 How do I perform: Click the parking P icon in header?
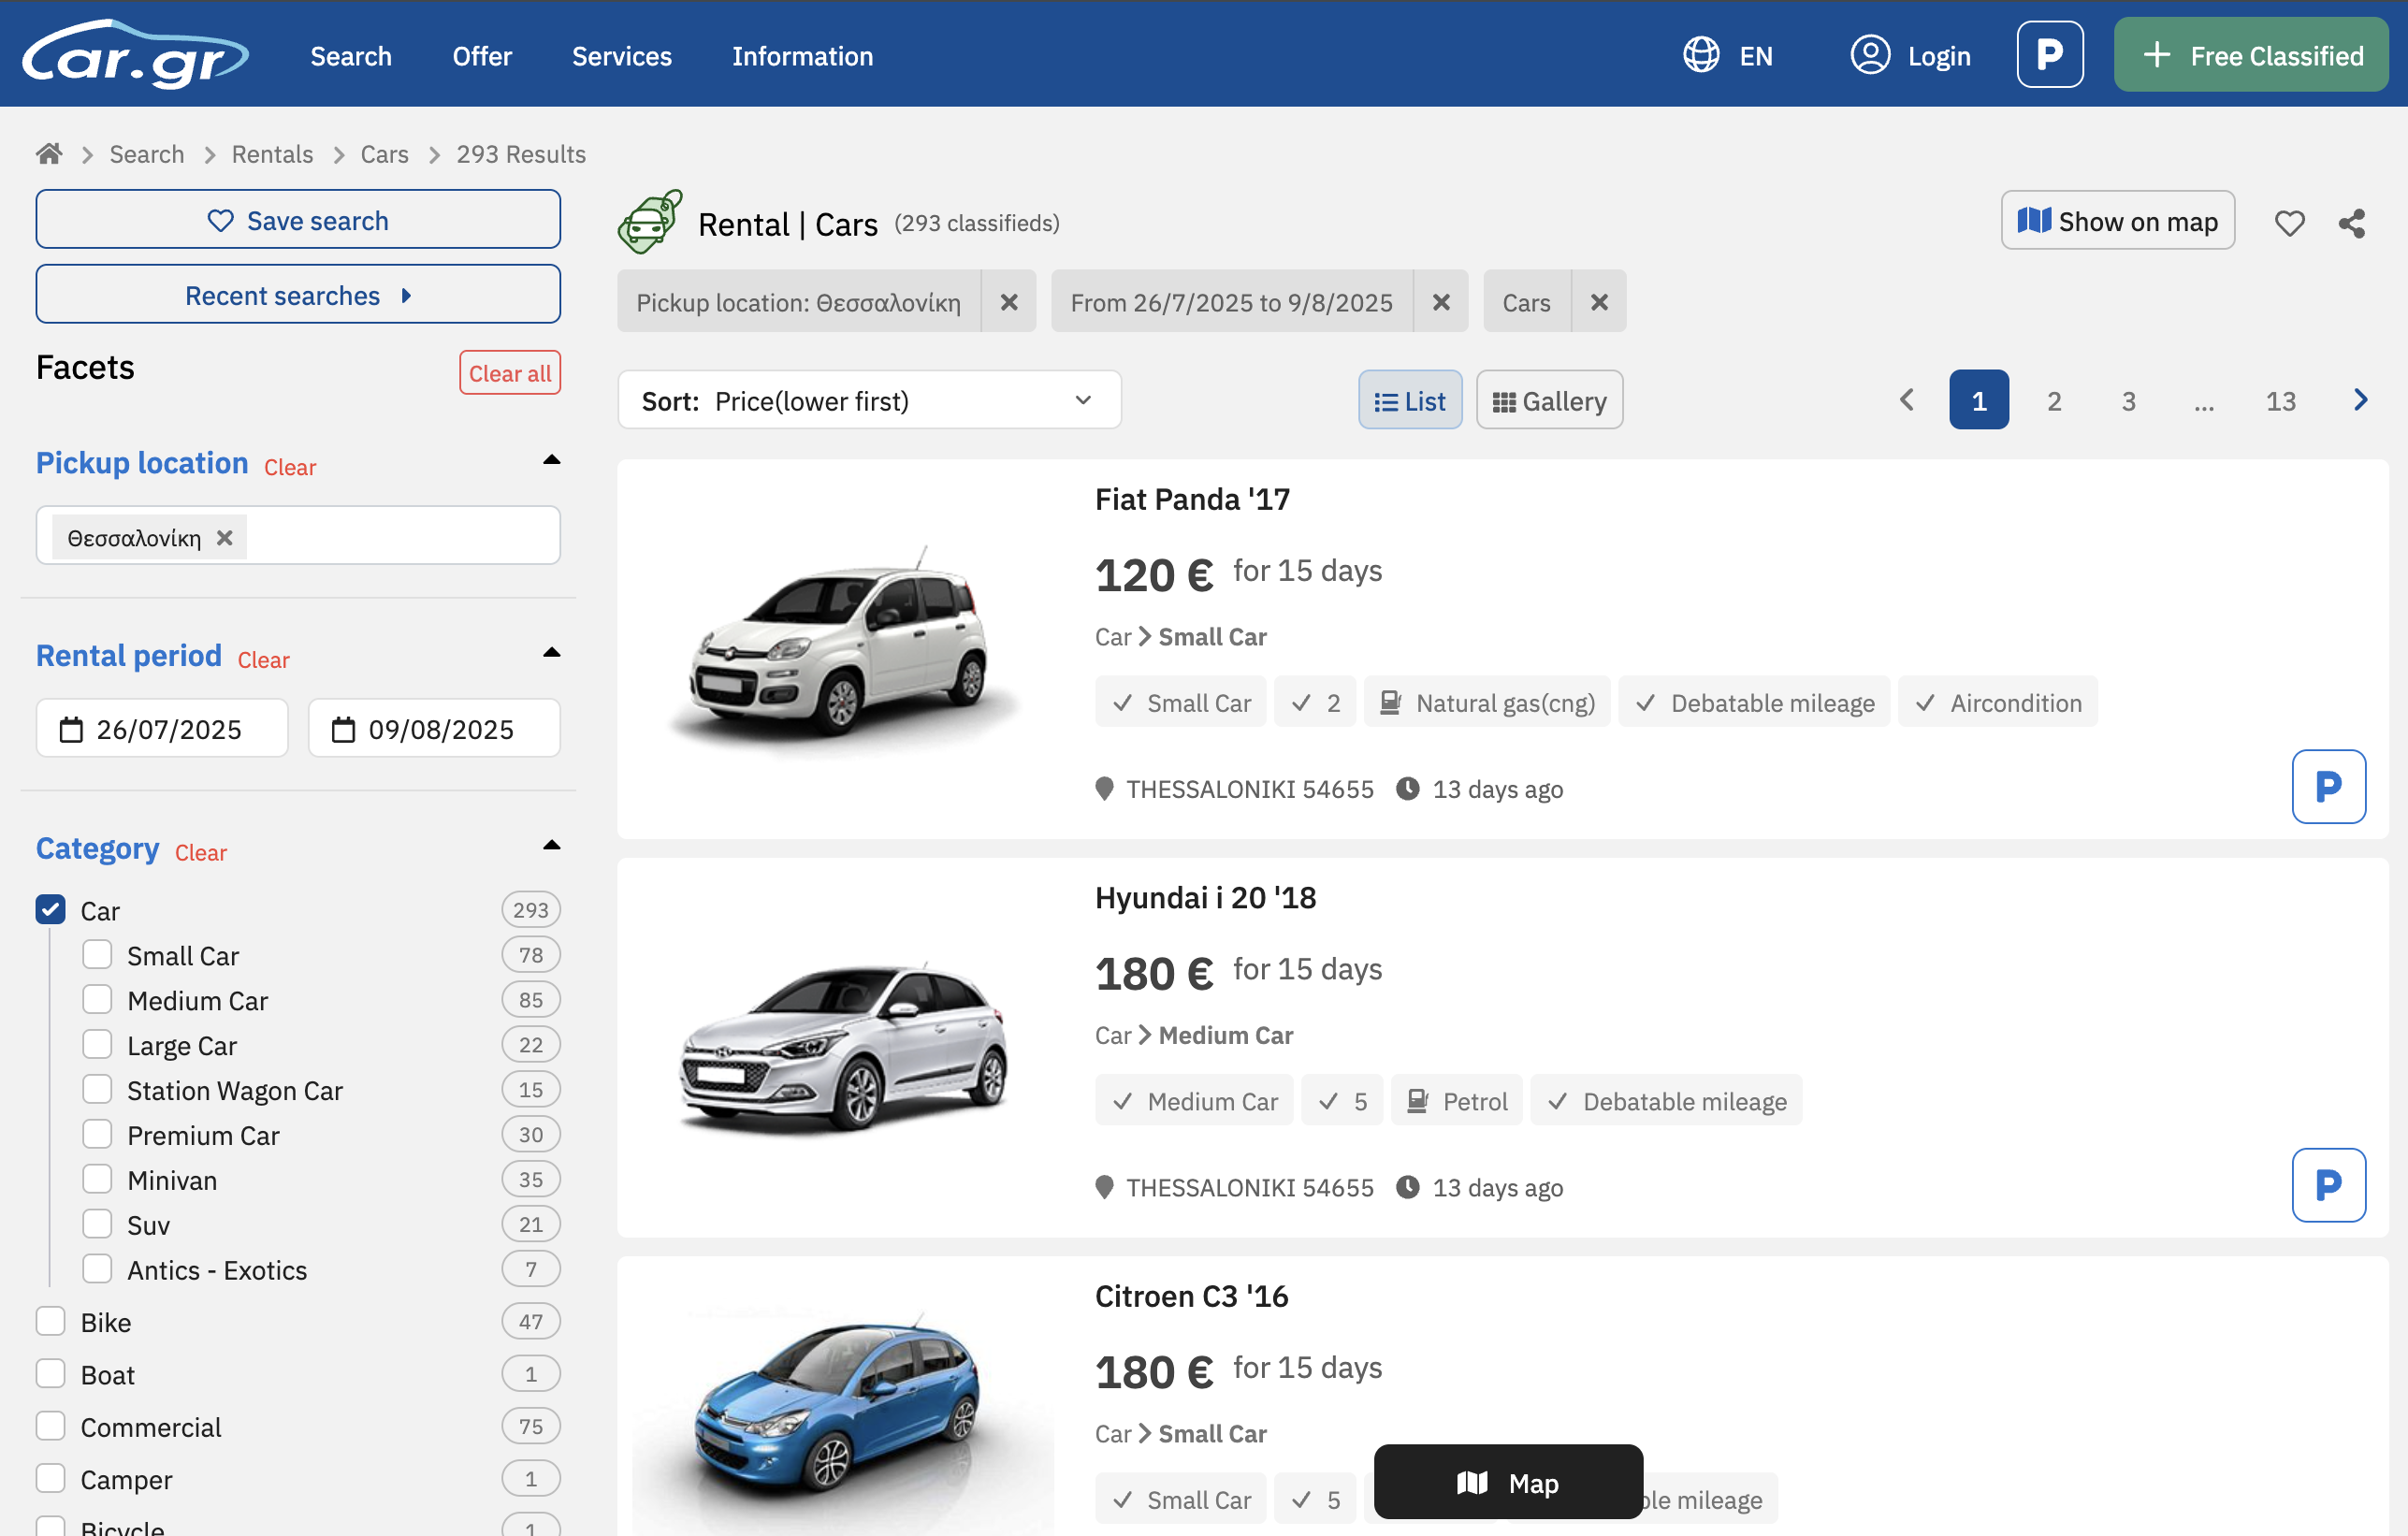(2049, 55)
